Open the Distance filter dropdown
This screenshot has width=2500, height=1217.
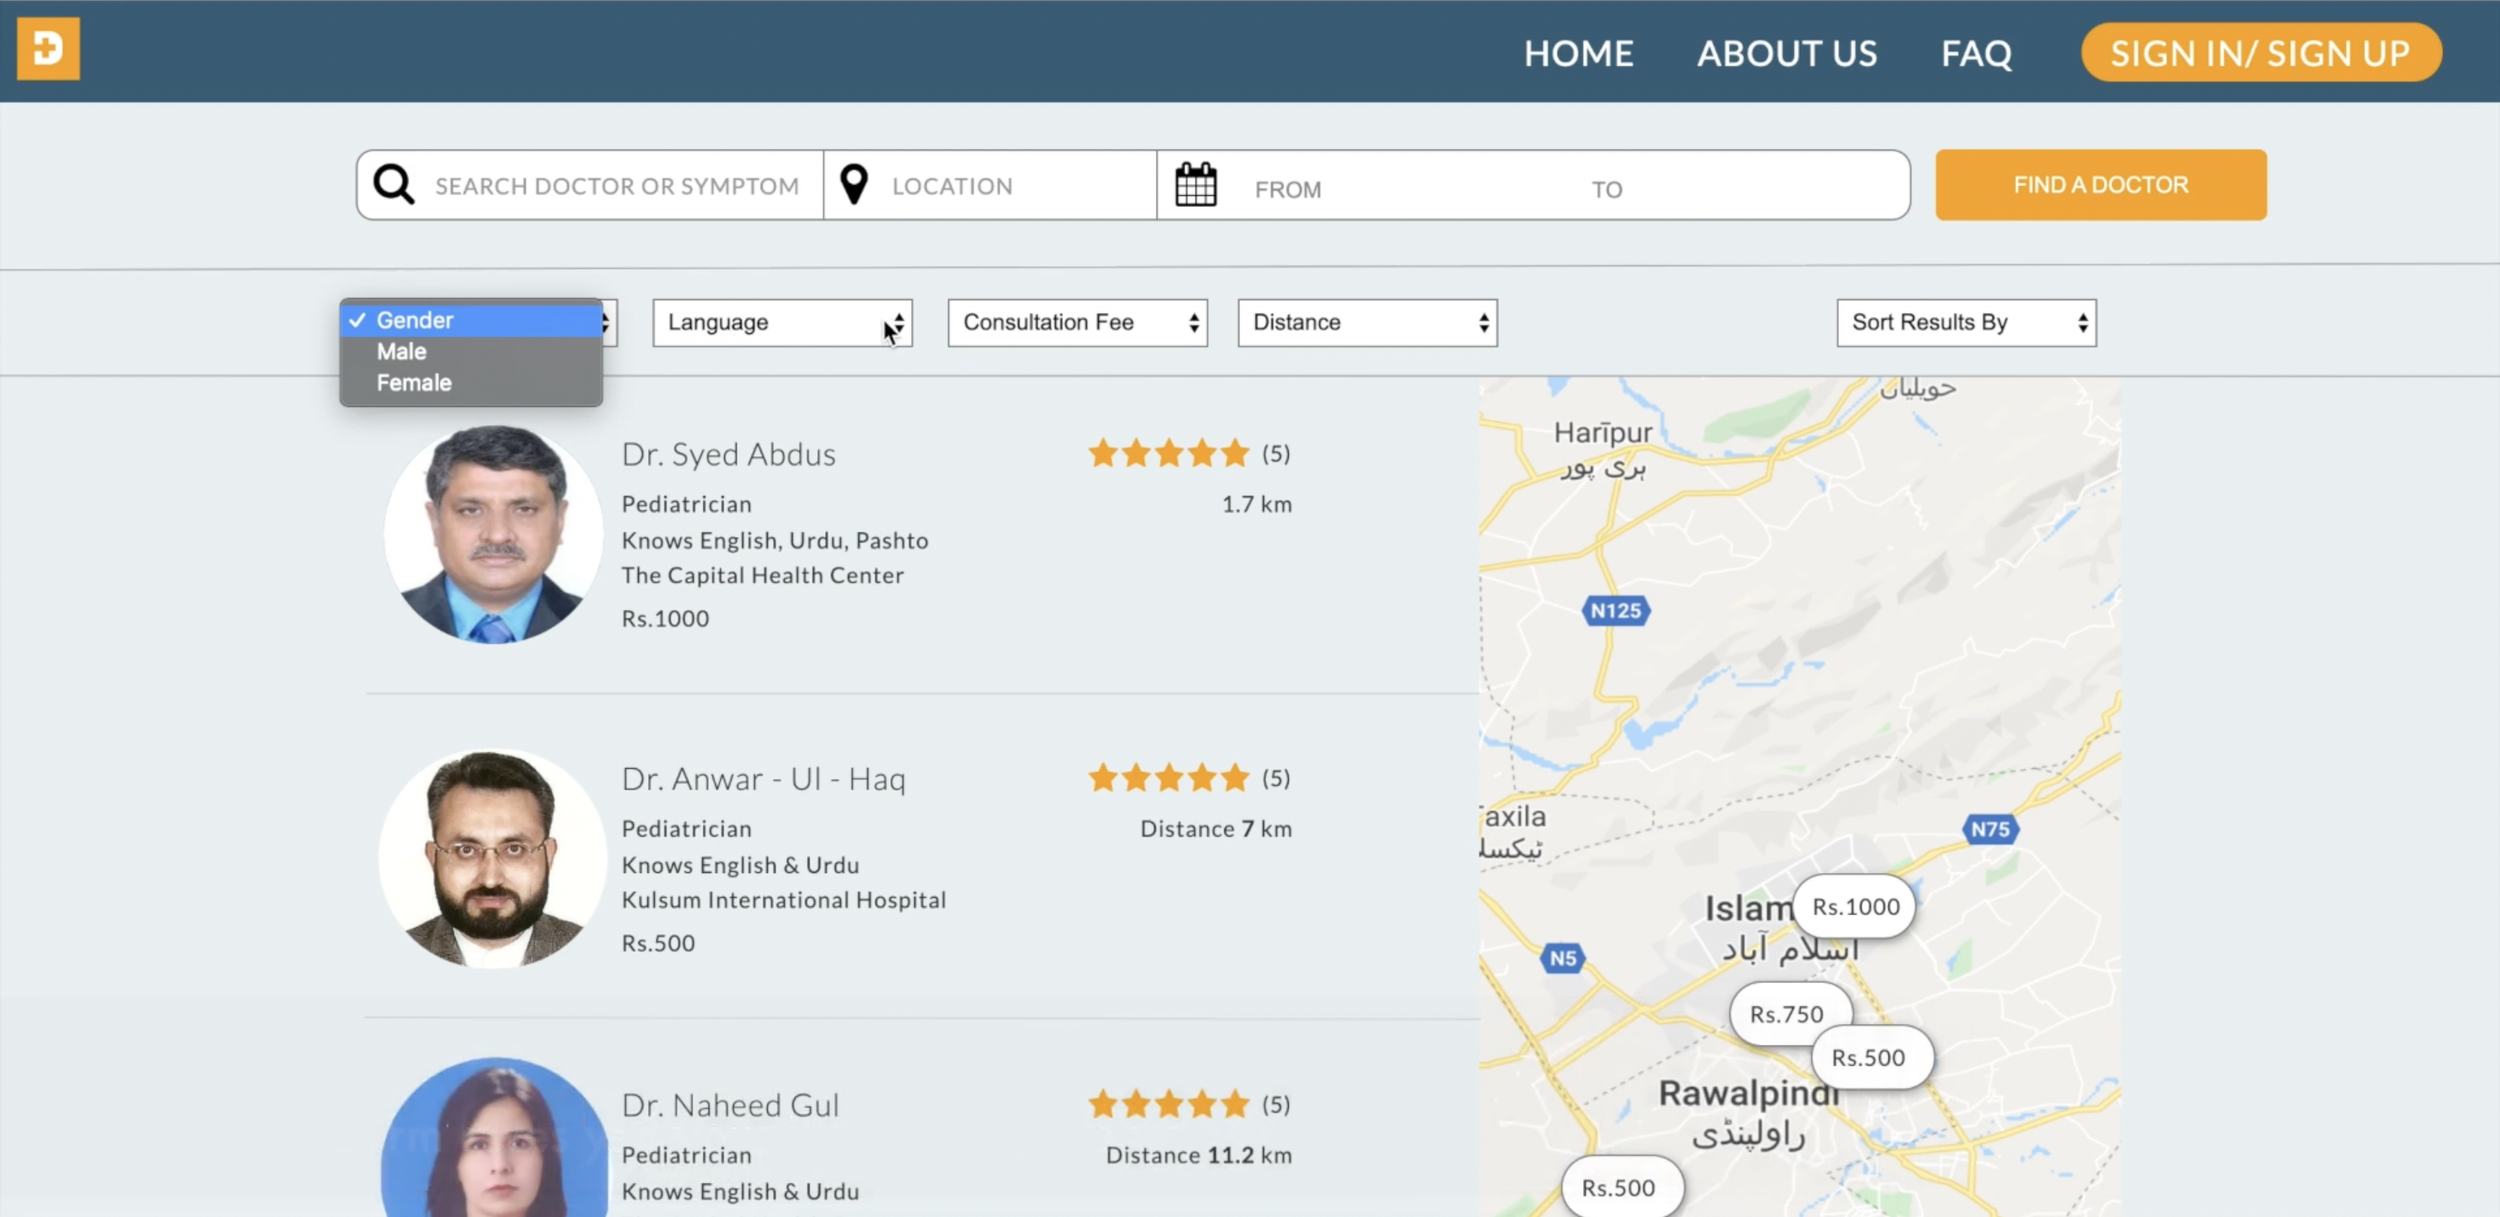[x=1366, y=322]
